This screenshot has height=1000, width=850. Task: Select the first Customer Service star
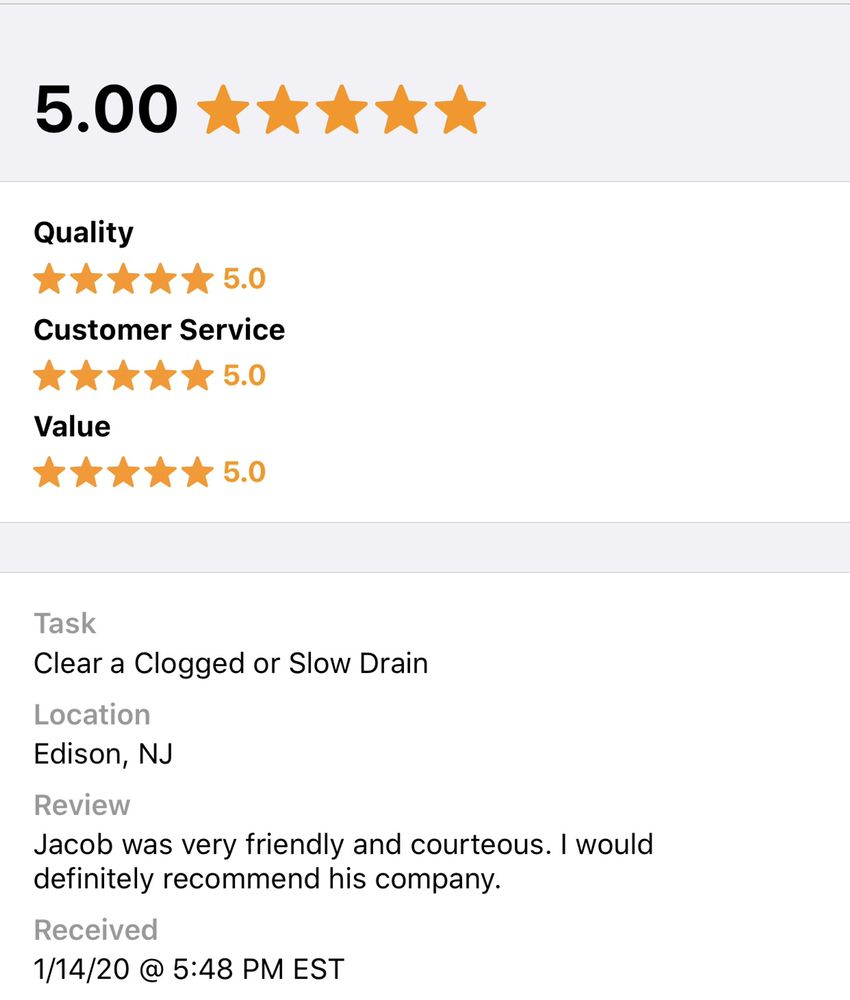click(49, 376)
